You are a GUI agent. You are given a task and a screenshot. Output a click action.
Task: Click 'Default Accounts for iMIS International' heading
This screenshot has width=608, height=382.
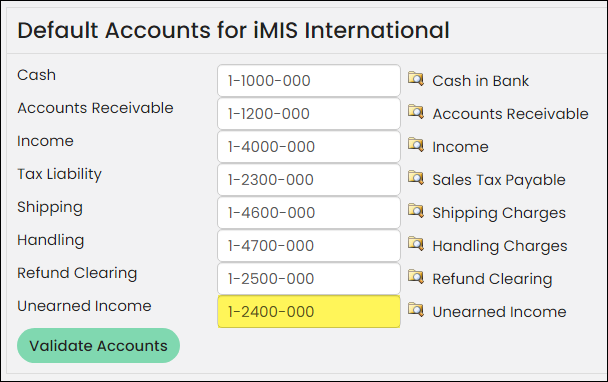coord(233,30)
